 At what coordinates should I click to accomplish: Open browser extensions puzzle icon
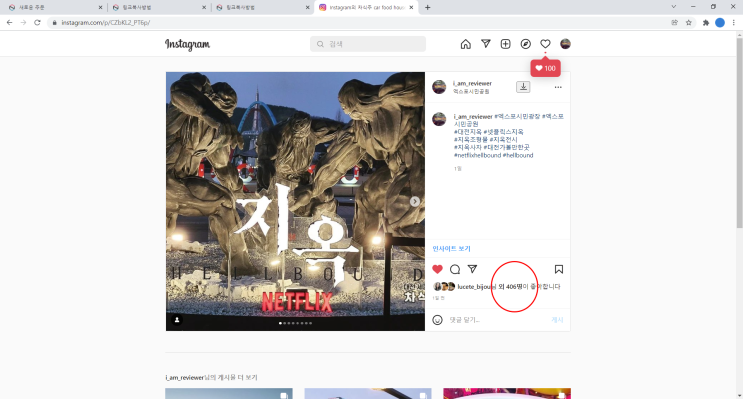(x=706, y=22)
